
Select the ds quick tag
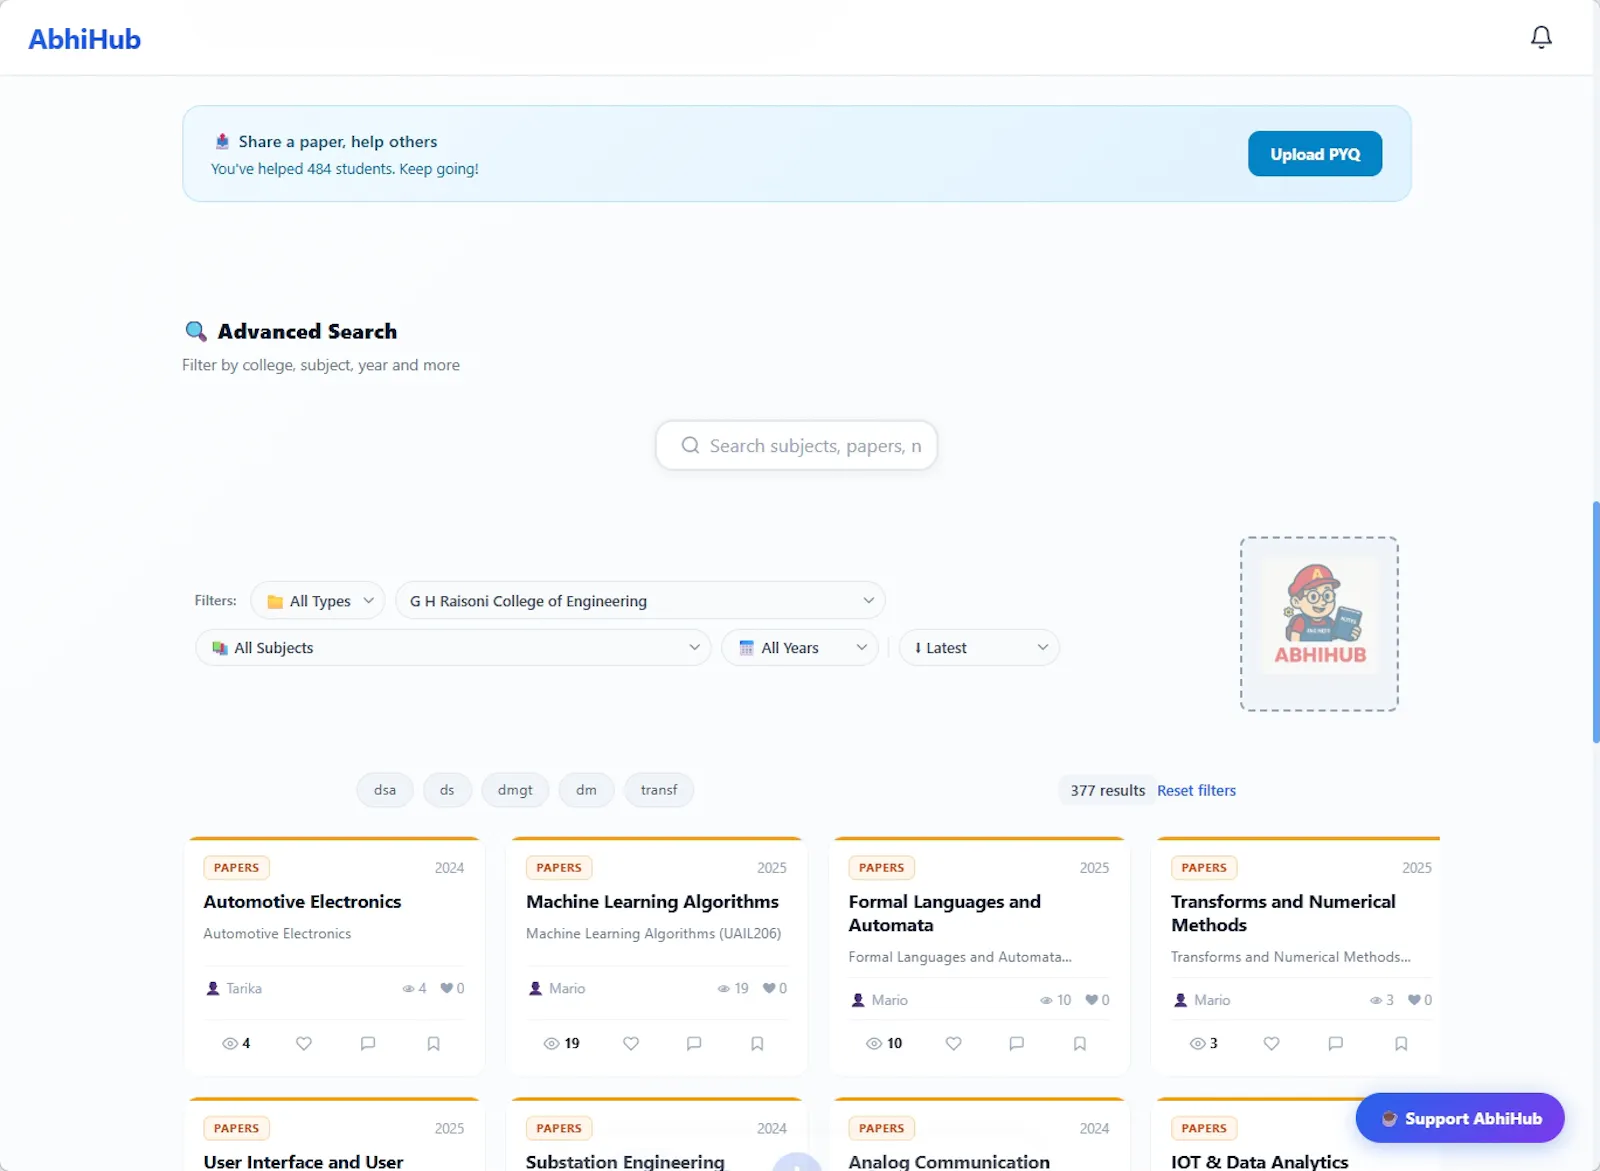pyautogui.click(x=447, y=789)
